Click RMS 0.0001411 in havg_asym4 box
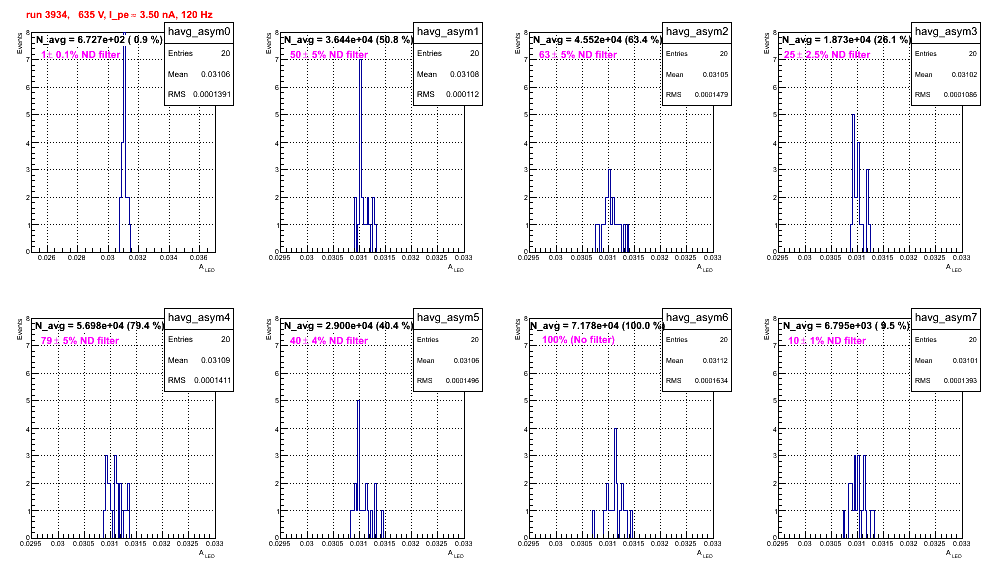 [199, 380]
